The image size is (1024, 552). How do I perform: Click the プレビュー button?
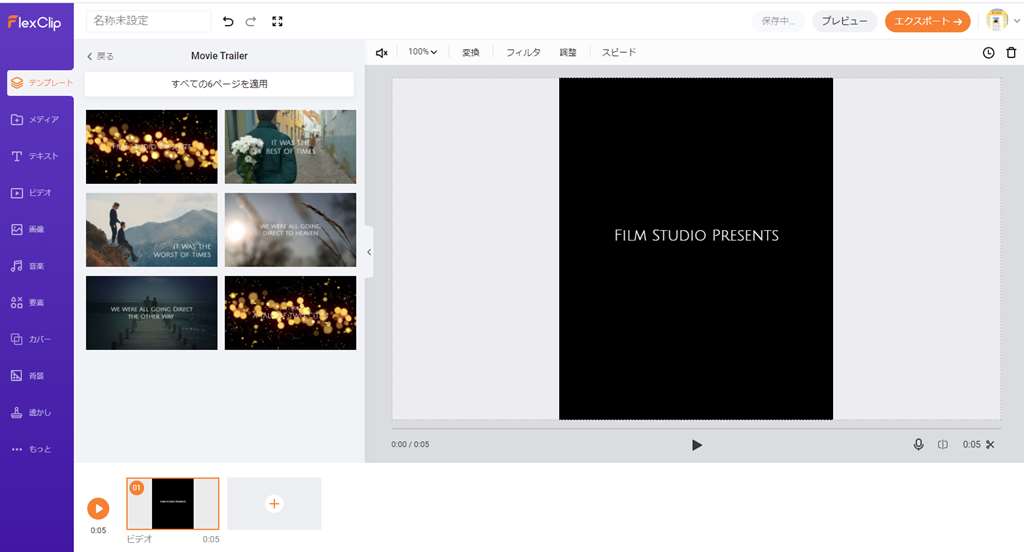pyautogui.click(x=844, y=21)
